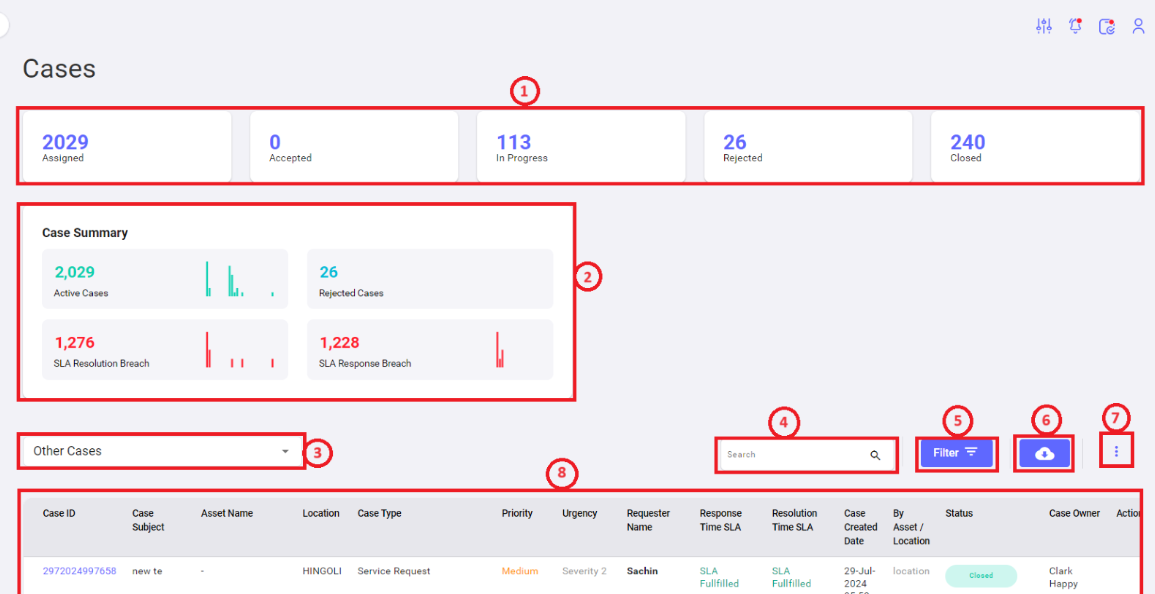Screen dimensions: 1155x594
Task: Expand the sidebar using top-left circle handle
Action: point(3,25)
